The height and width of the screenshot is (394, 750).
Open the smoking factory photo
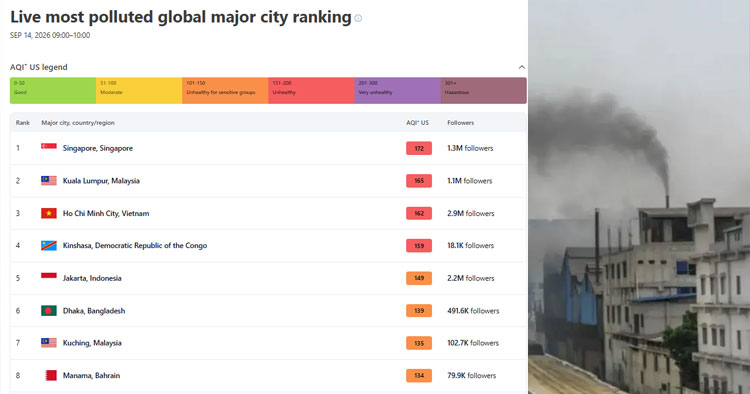click(x=639, y=197)
